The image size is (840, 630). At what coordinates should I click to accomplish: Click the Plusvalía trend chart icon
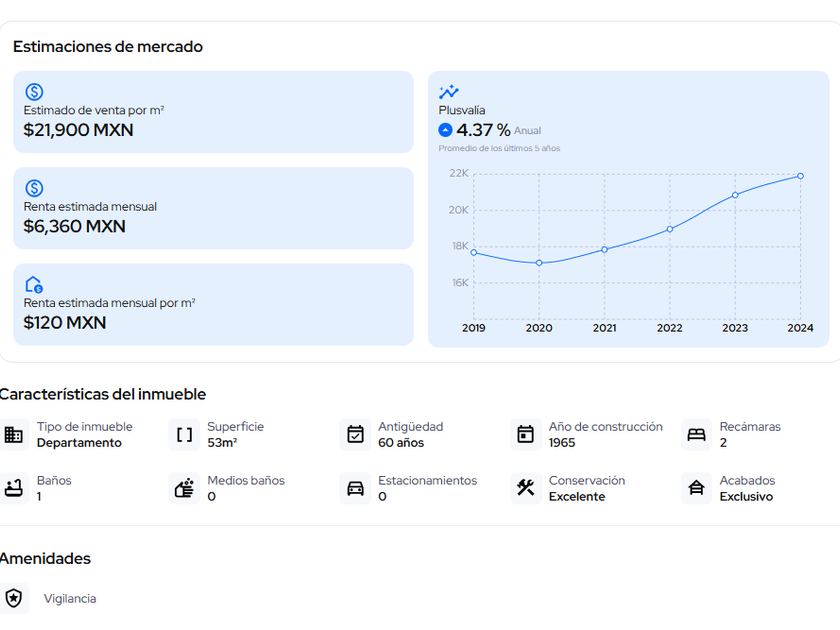[x=449, y=92]
